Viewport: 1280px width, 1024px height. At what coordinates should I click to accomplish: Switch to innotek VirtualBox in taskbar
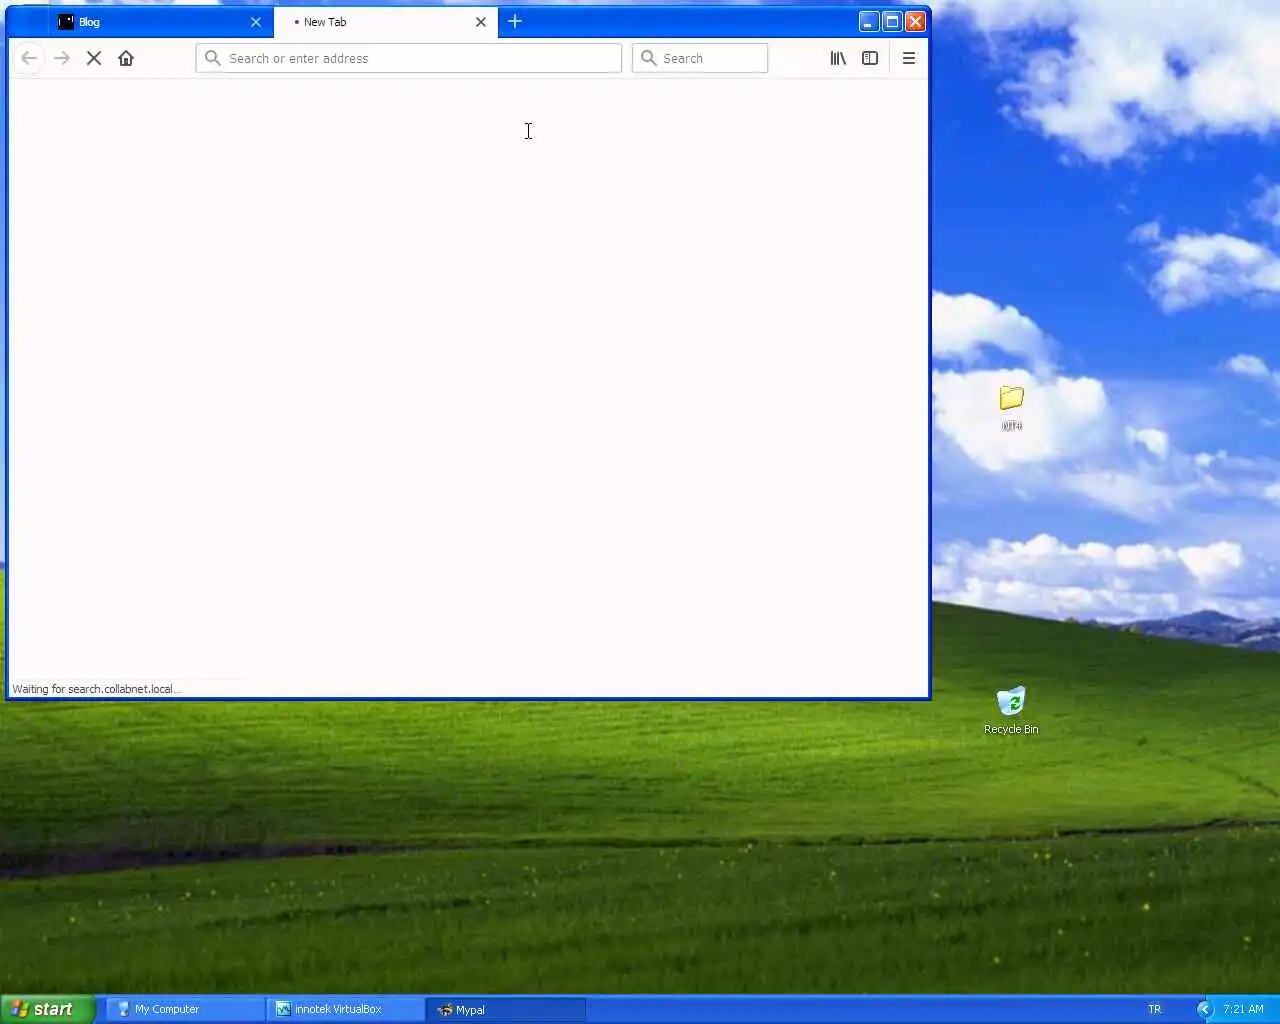coord(345,1009)
